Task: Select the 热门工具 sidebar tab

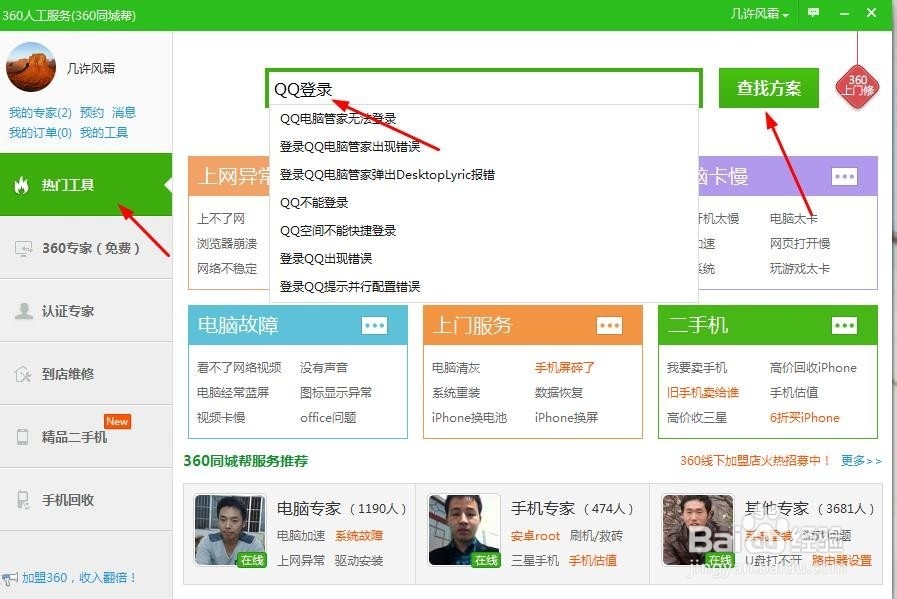Action: pyautogui.click(x=86, y=185)
